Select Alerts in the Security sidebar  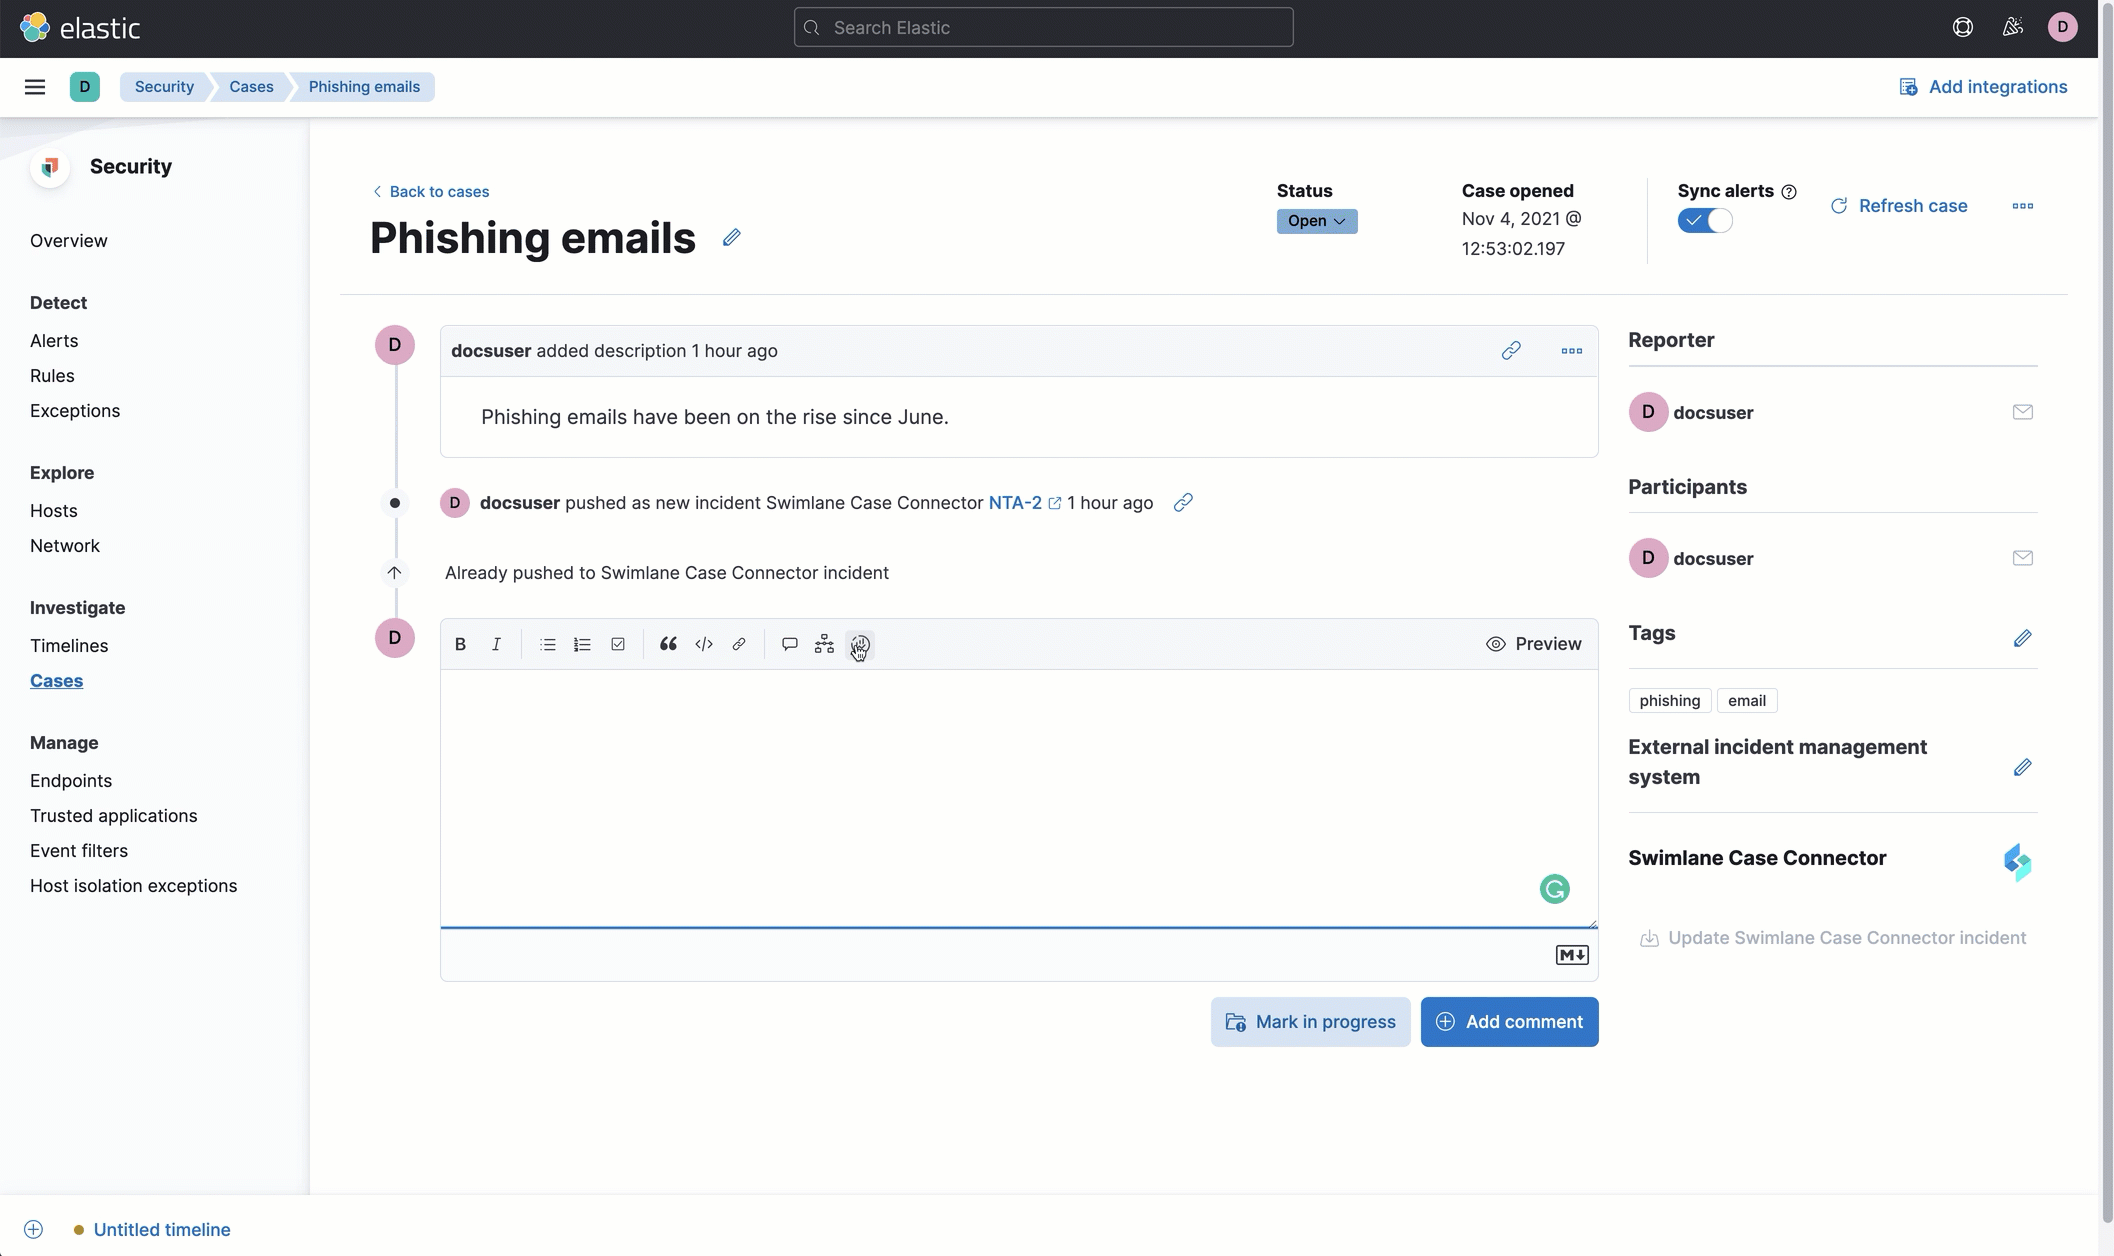(x=54, y=340)
